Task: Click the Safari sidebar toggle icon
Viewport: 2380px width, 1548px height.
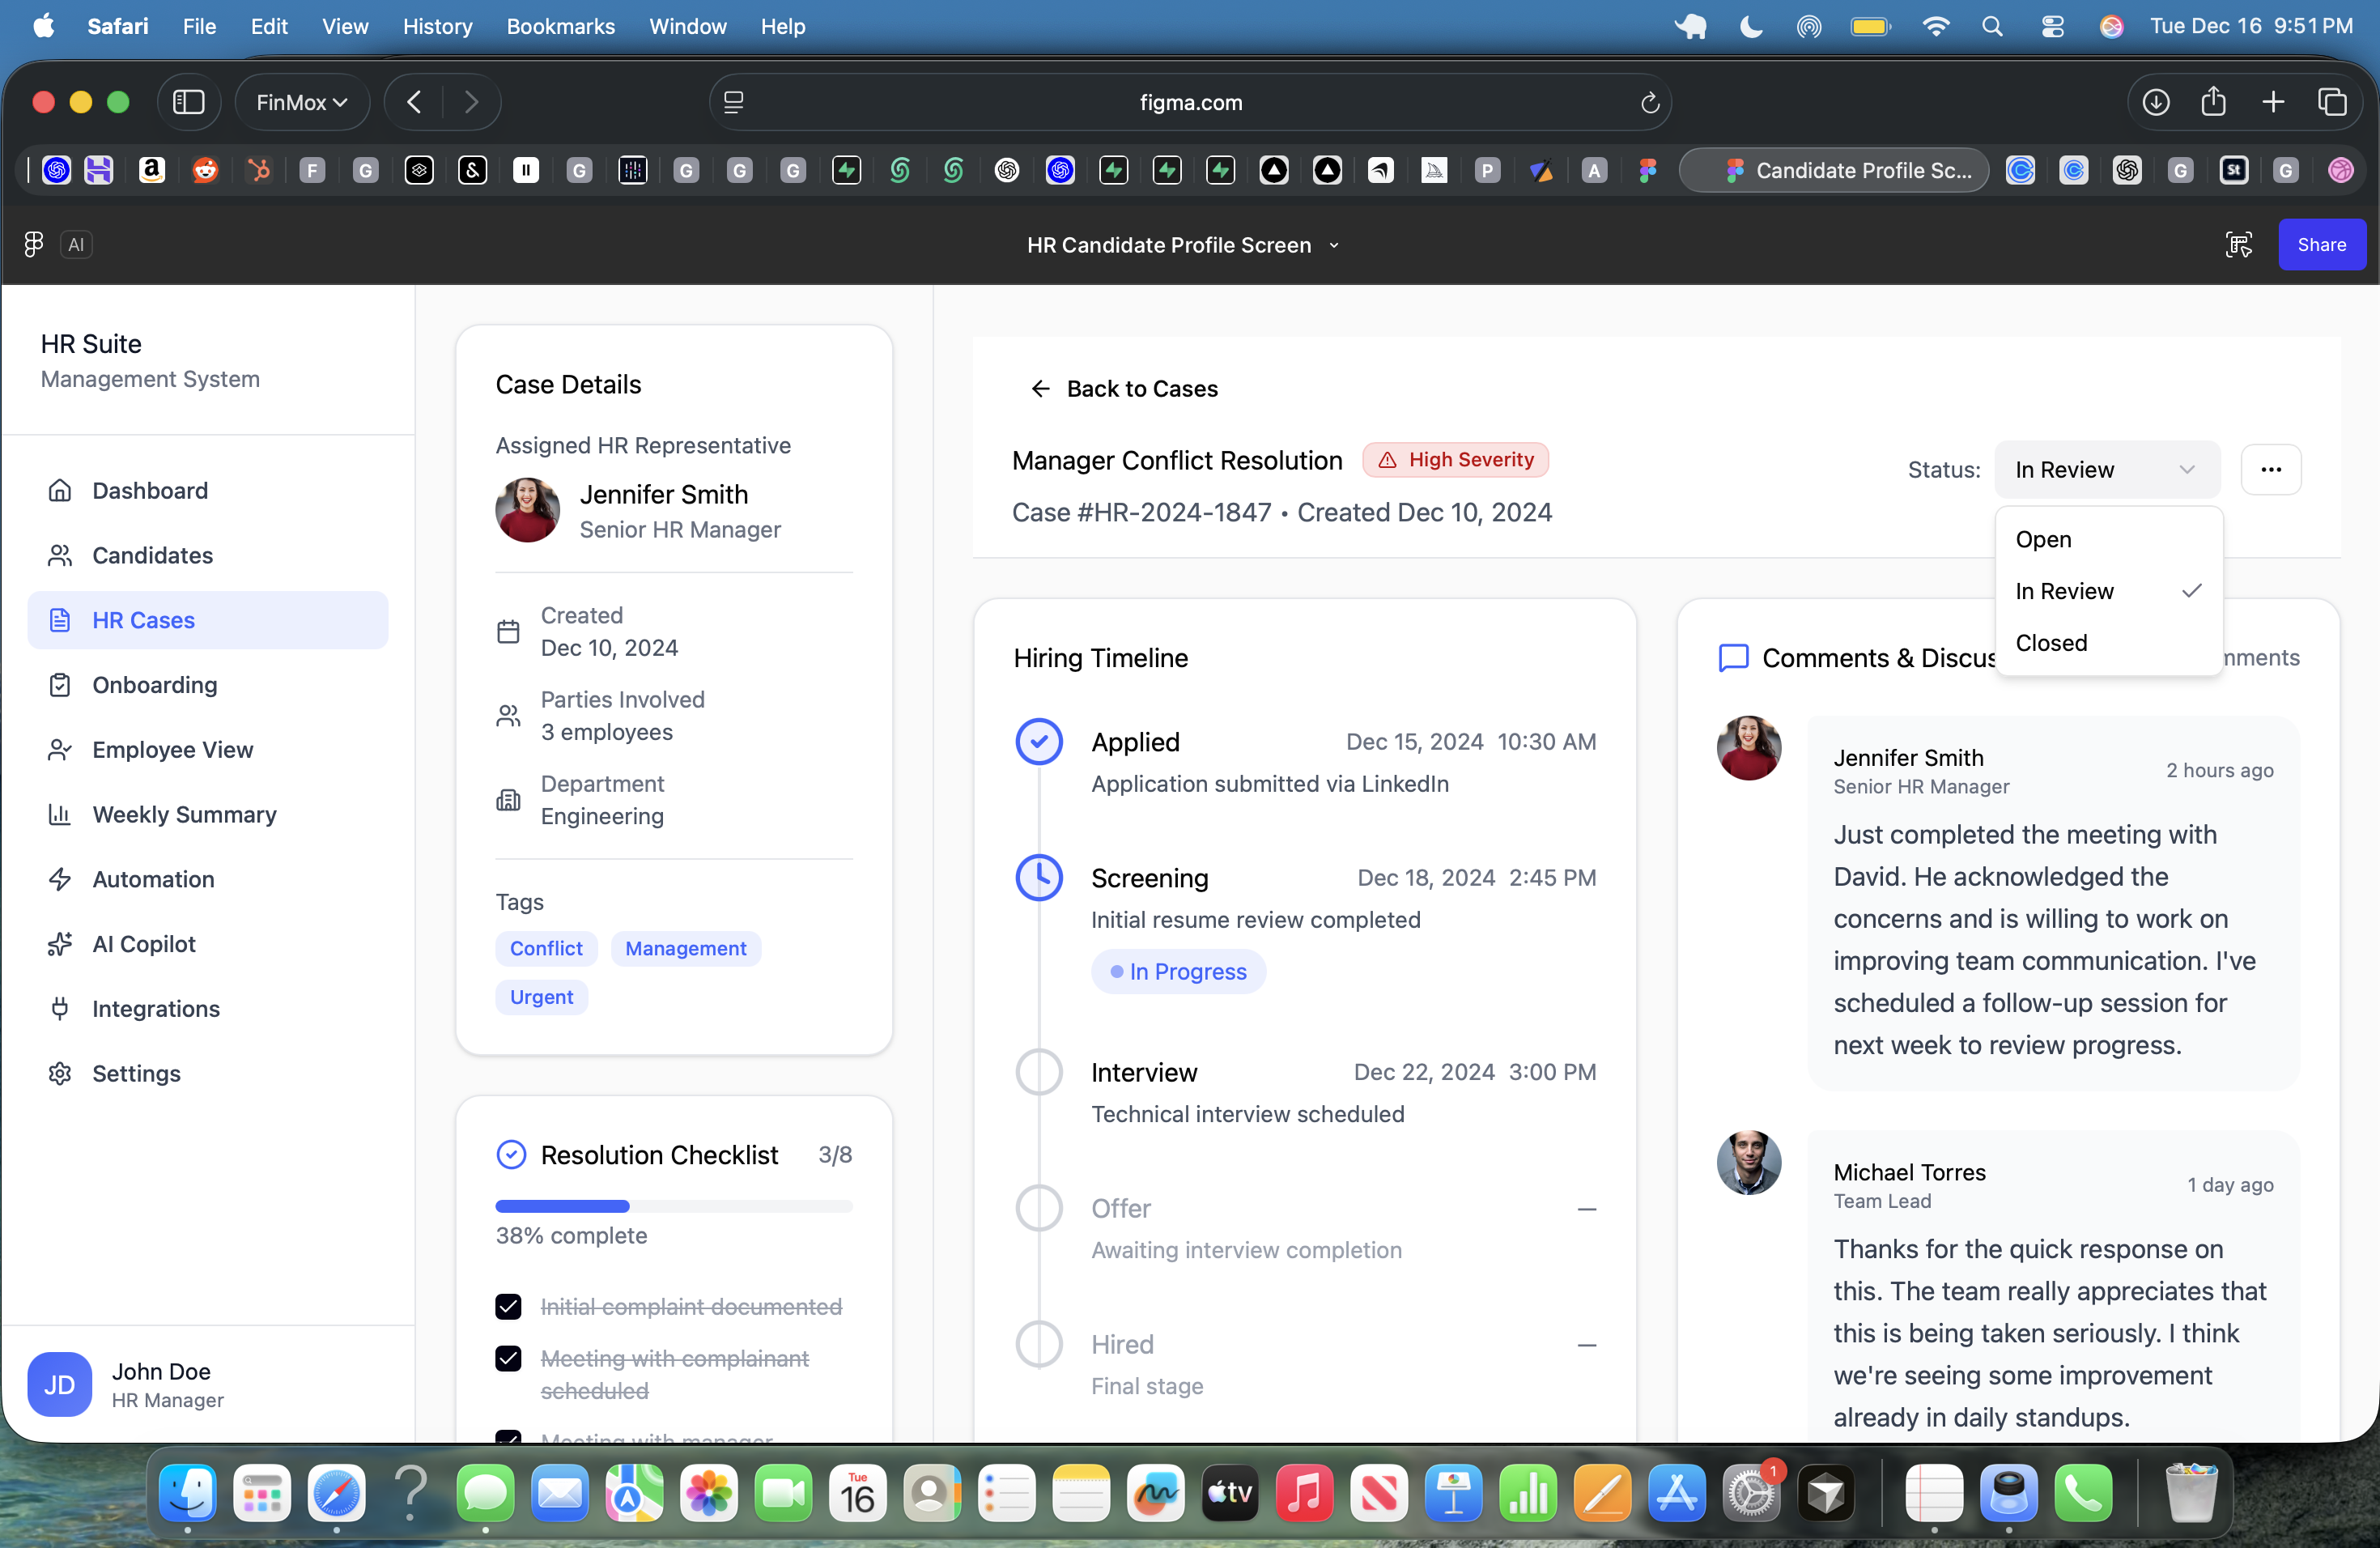Action: [x=188, y=102]
